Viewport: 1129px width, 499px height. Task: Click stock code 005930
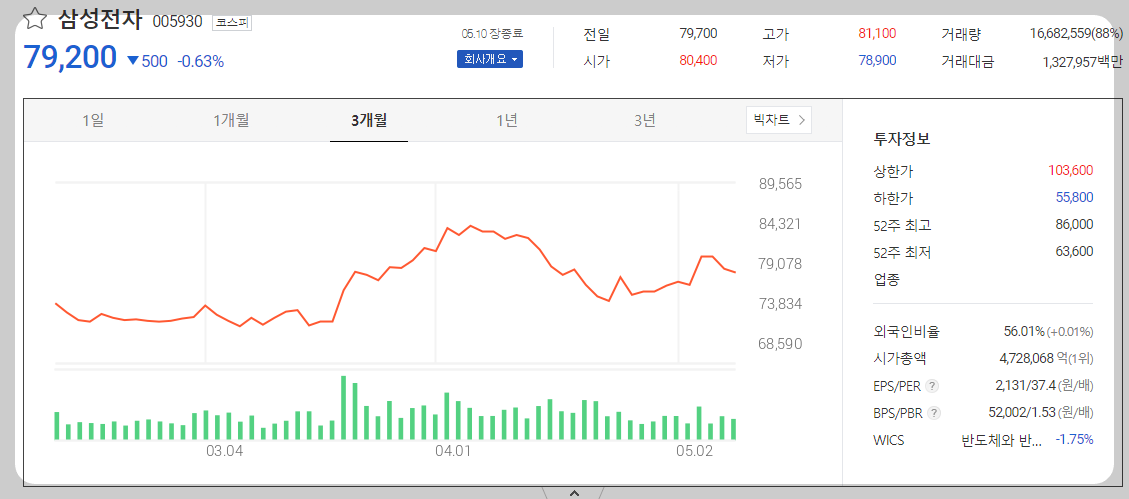[177, 22]
